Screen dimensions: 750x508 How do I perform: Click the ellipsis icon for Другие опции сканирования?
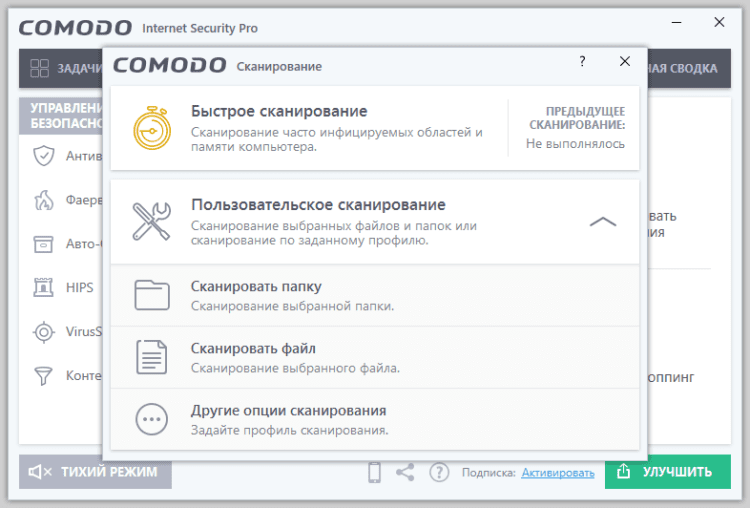point(152,419)
